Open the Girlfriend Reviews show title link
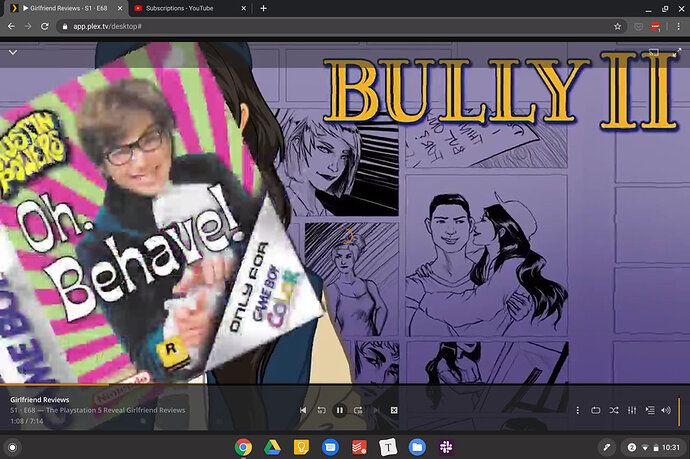This screenshot has width=690, height=459. point(40,400)
